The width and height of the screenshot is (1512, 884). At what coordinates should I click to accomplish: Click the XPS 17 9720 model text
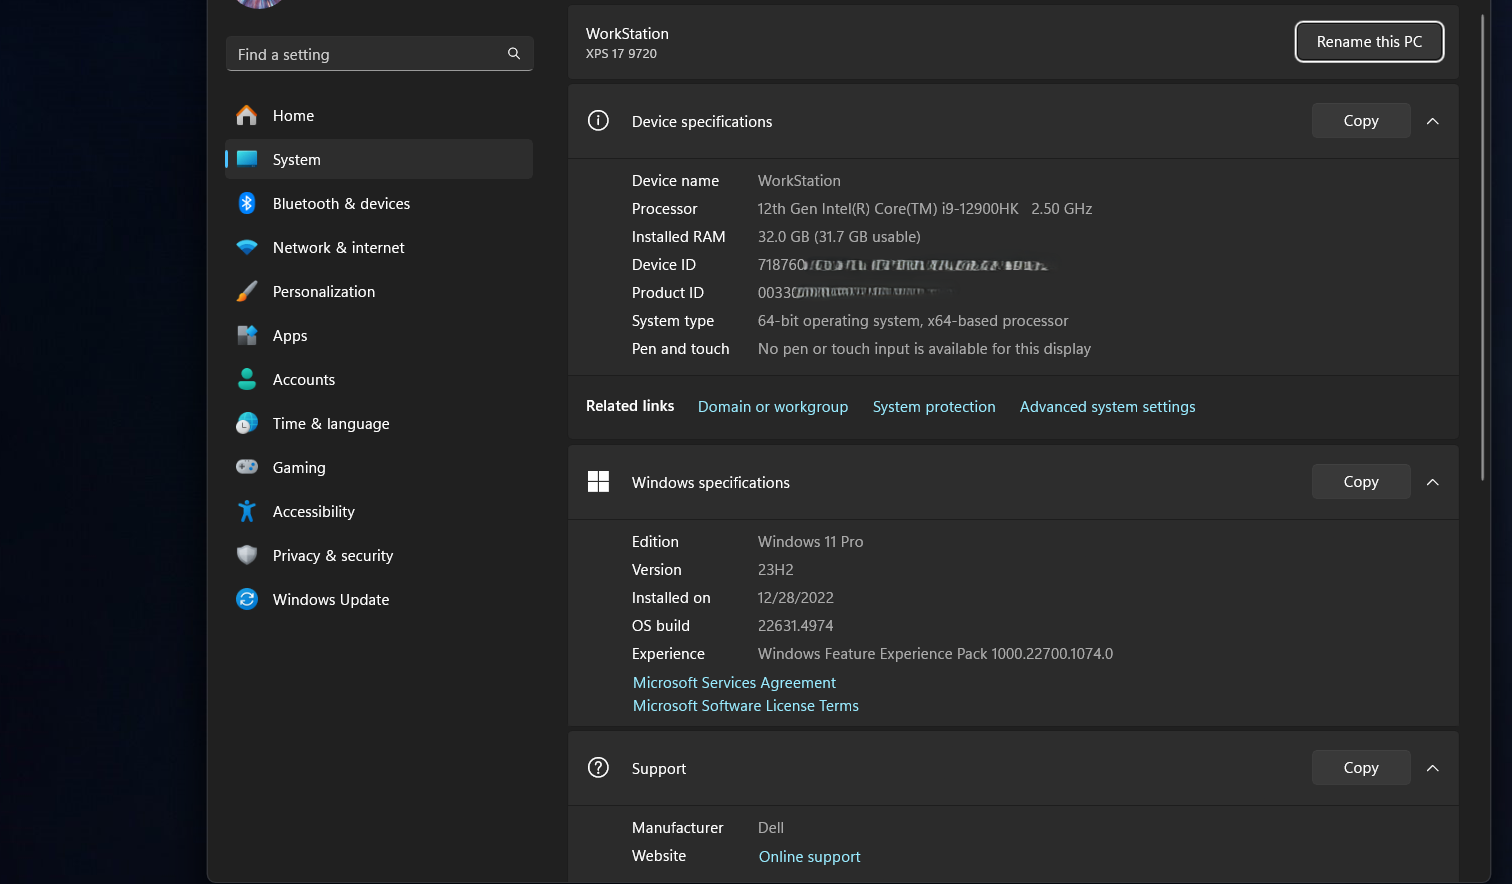(621, 54)
